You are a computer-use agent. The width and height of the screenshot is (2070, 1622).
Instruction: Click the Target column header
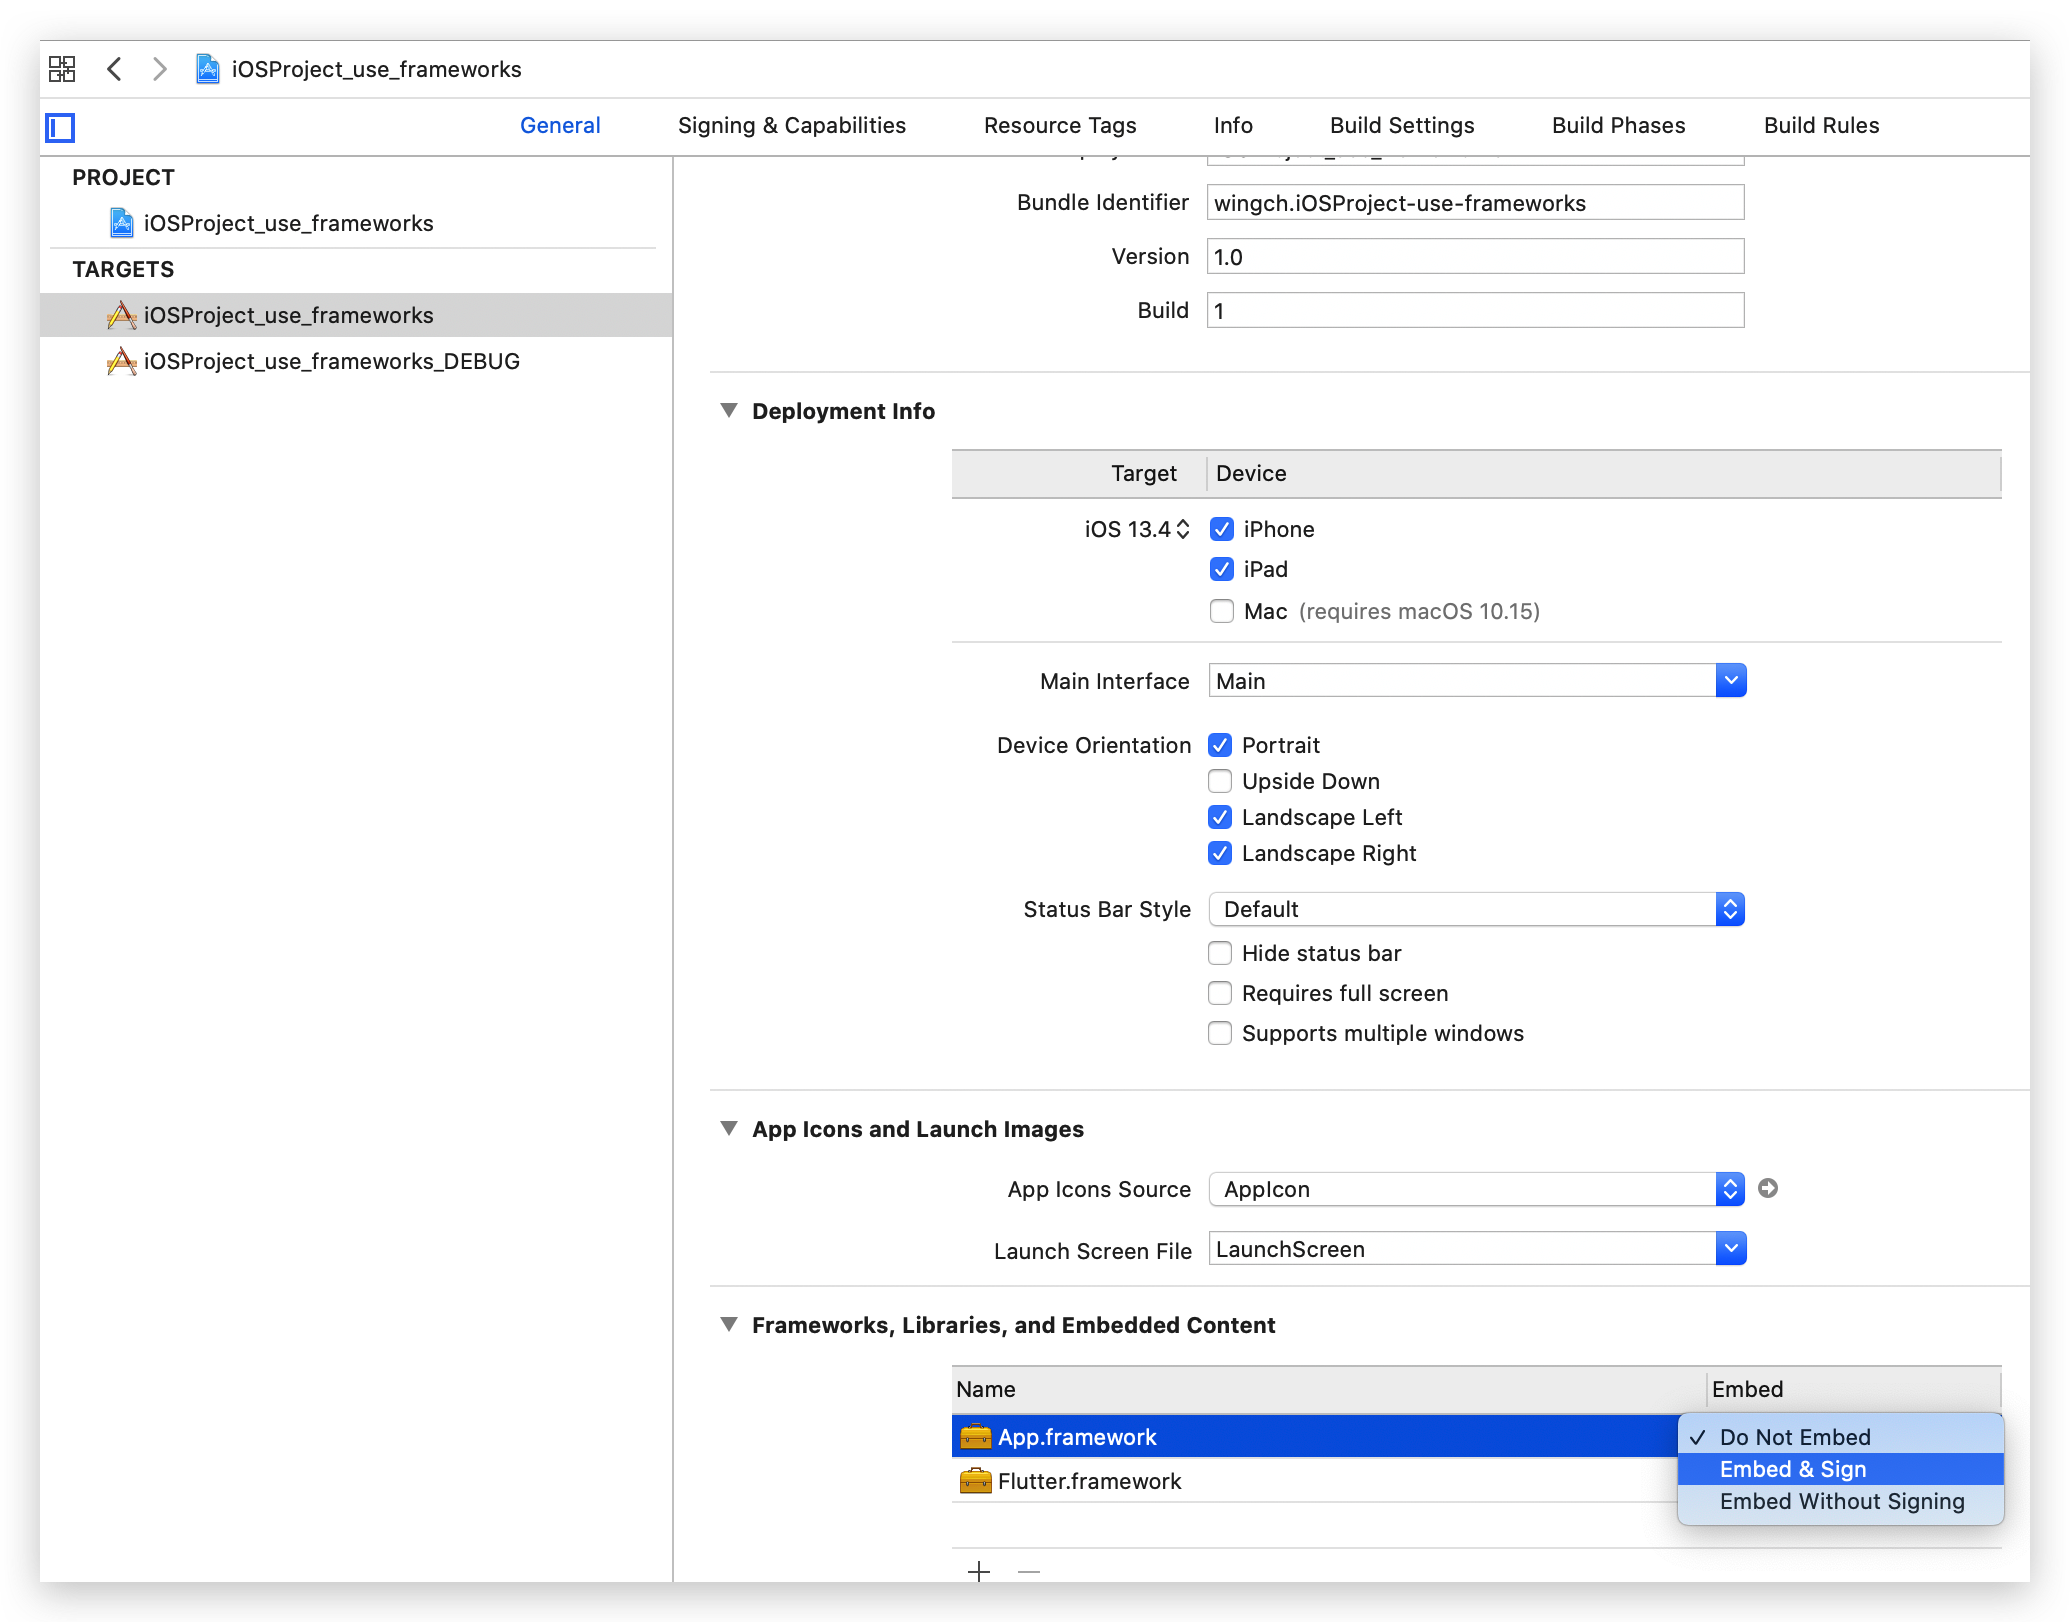click(1079, 473)
